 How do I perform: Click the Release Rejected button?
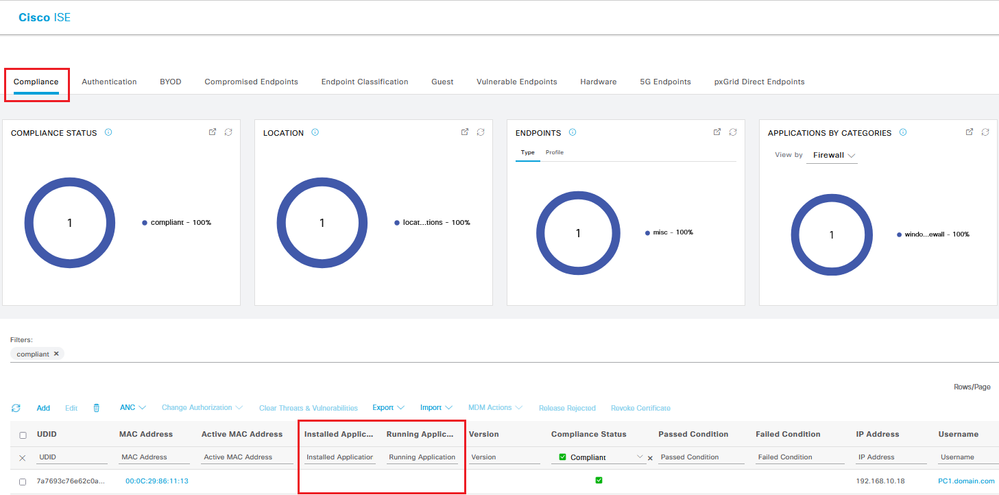tap(567, 408)
